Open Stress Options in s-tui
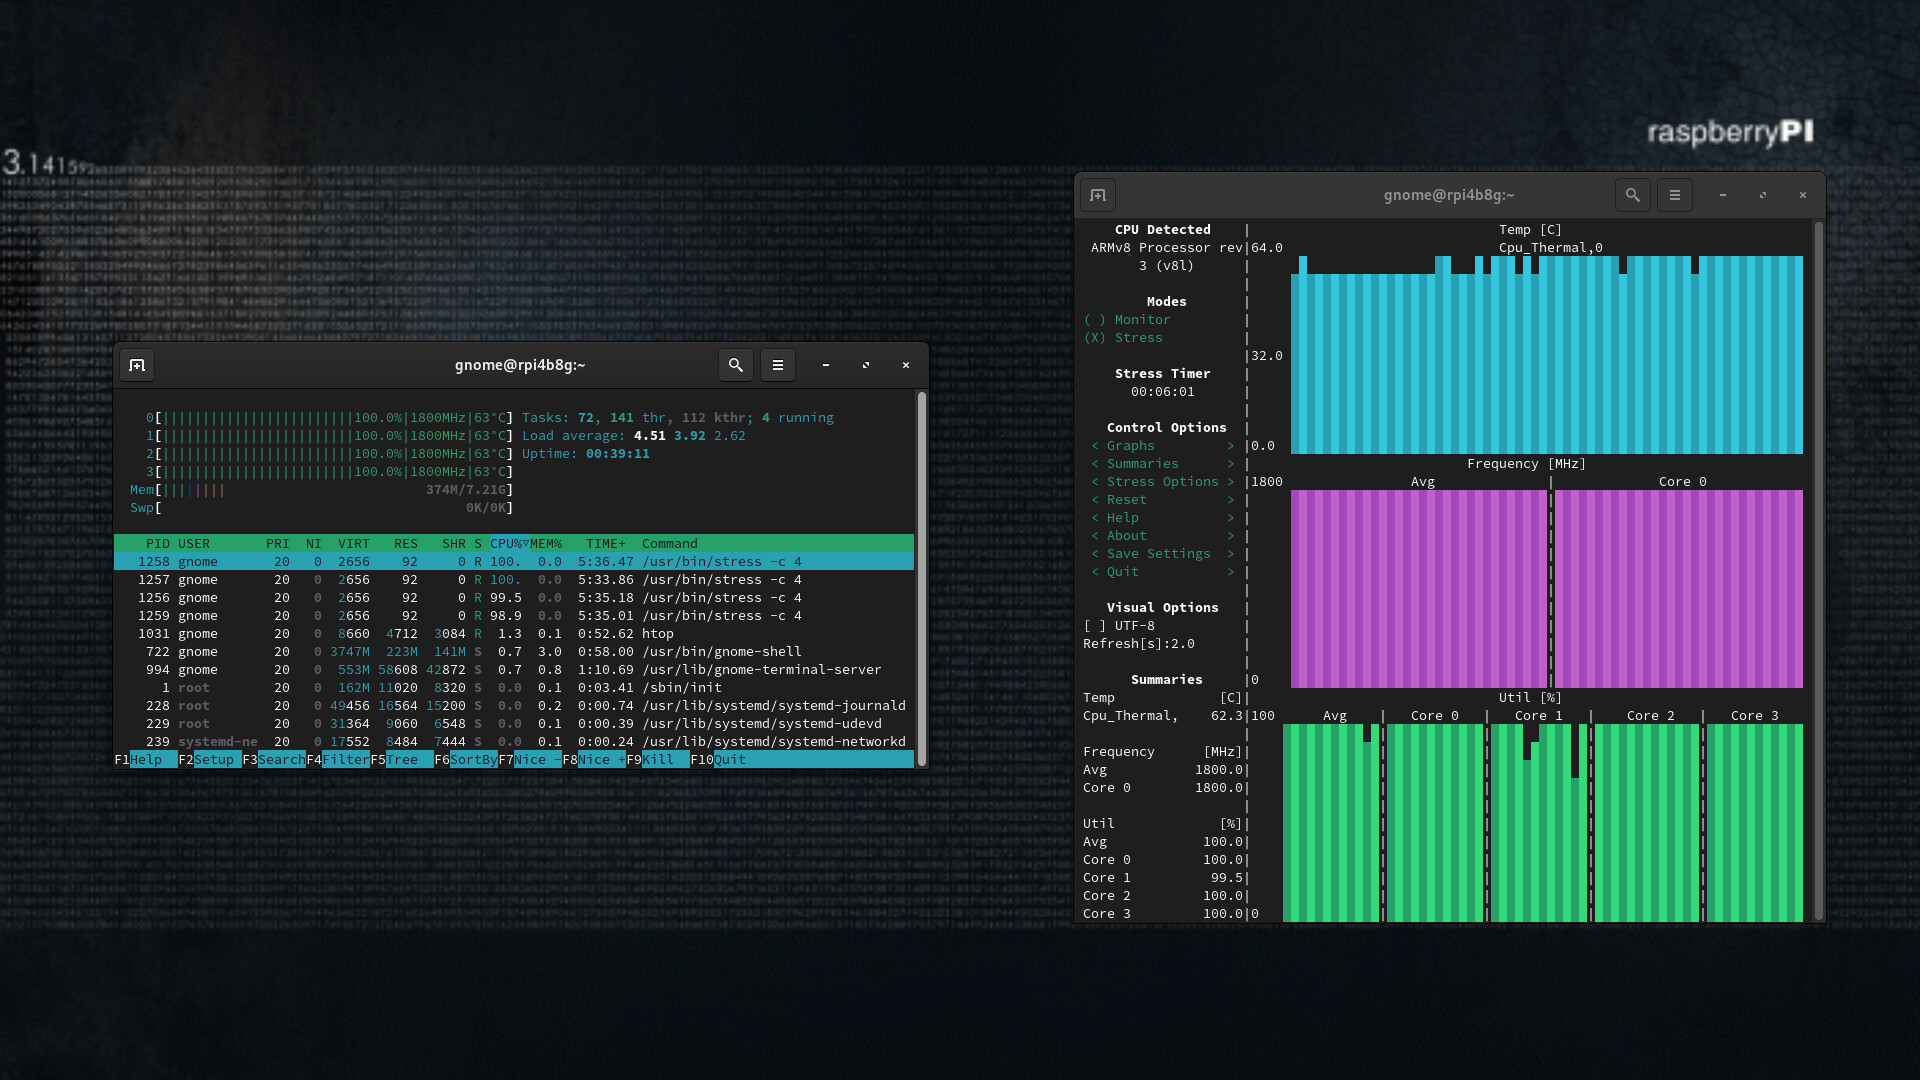Viewport: 1920px width, 1080px height. 1163,482
